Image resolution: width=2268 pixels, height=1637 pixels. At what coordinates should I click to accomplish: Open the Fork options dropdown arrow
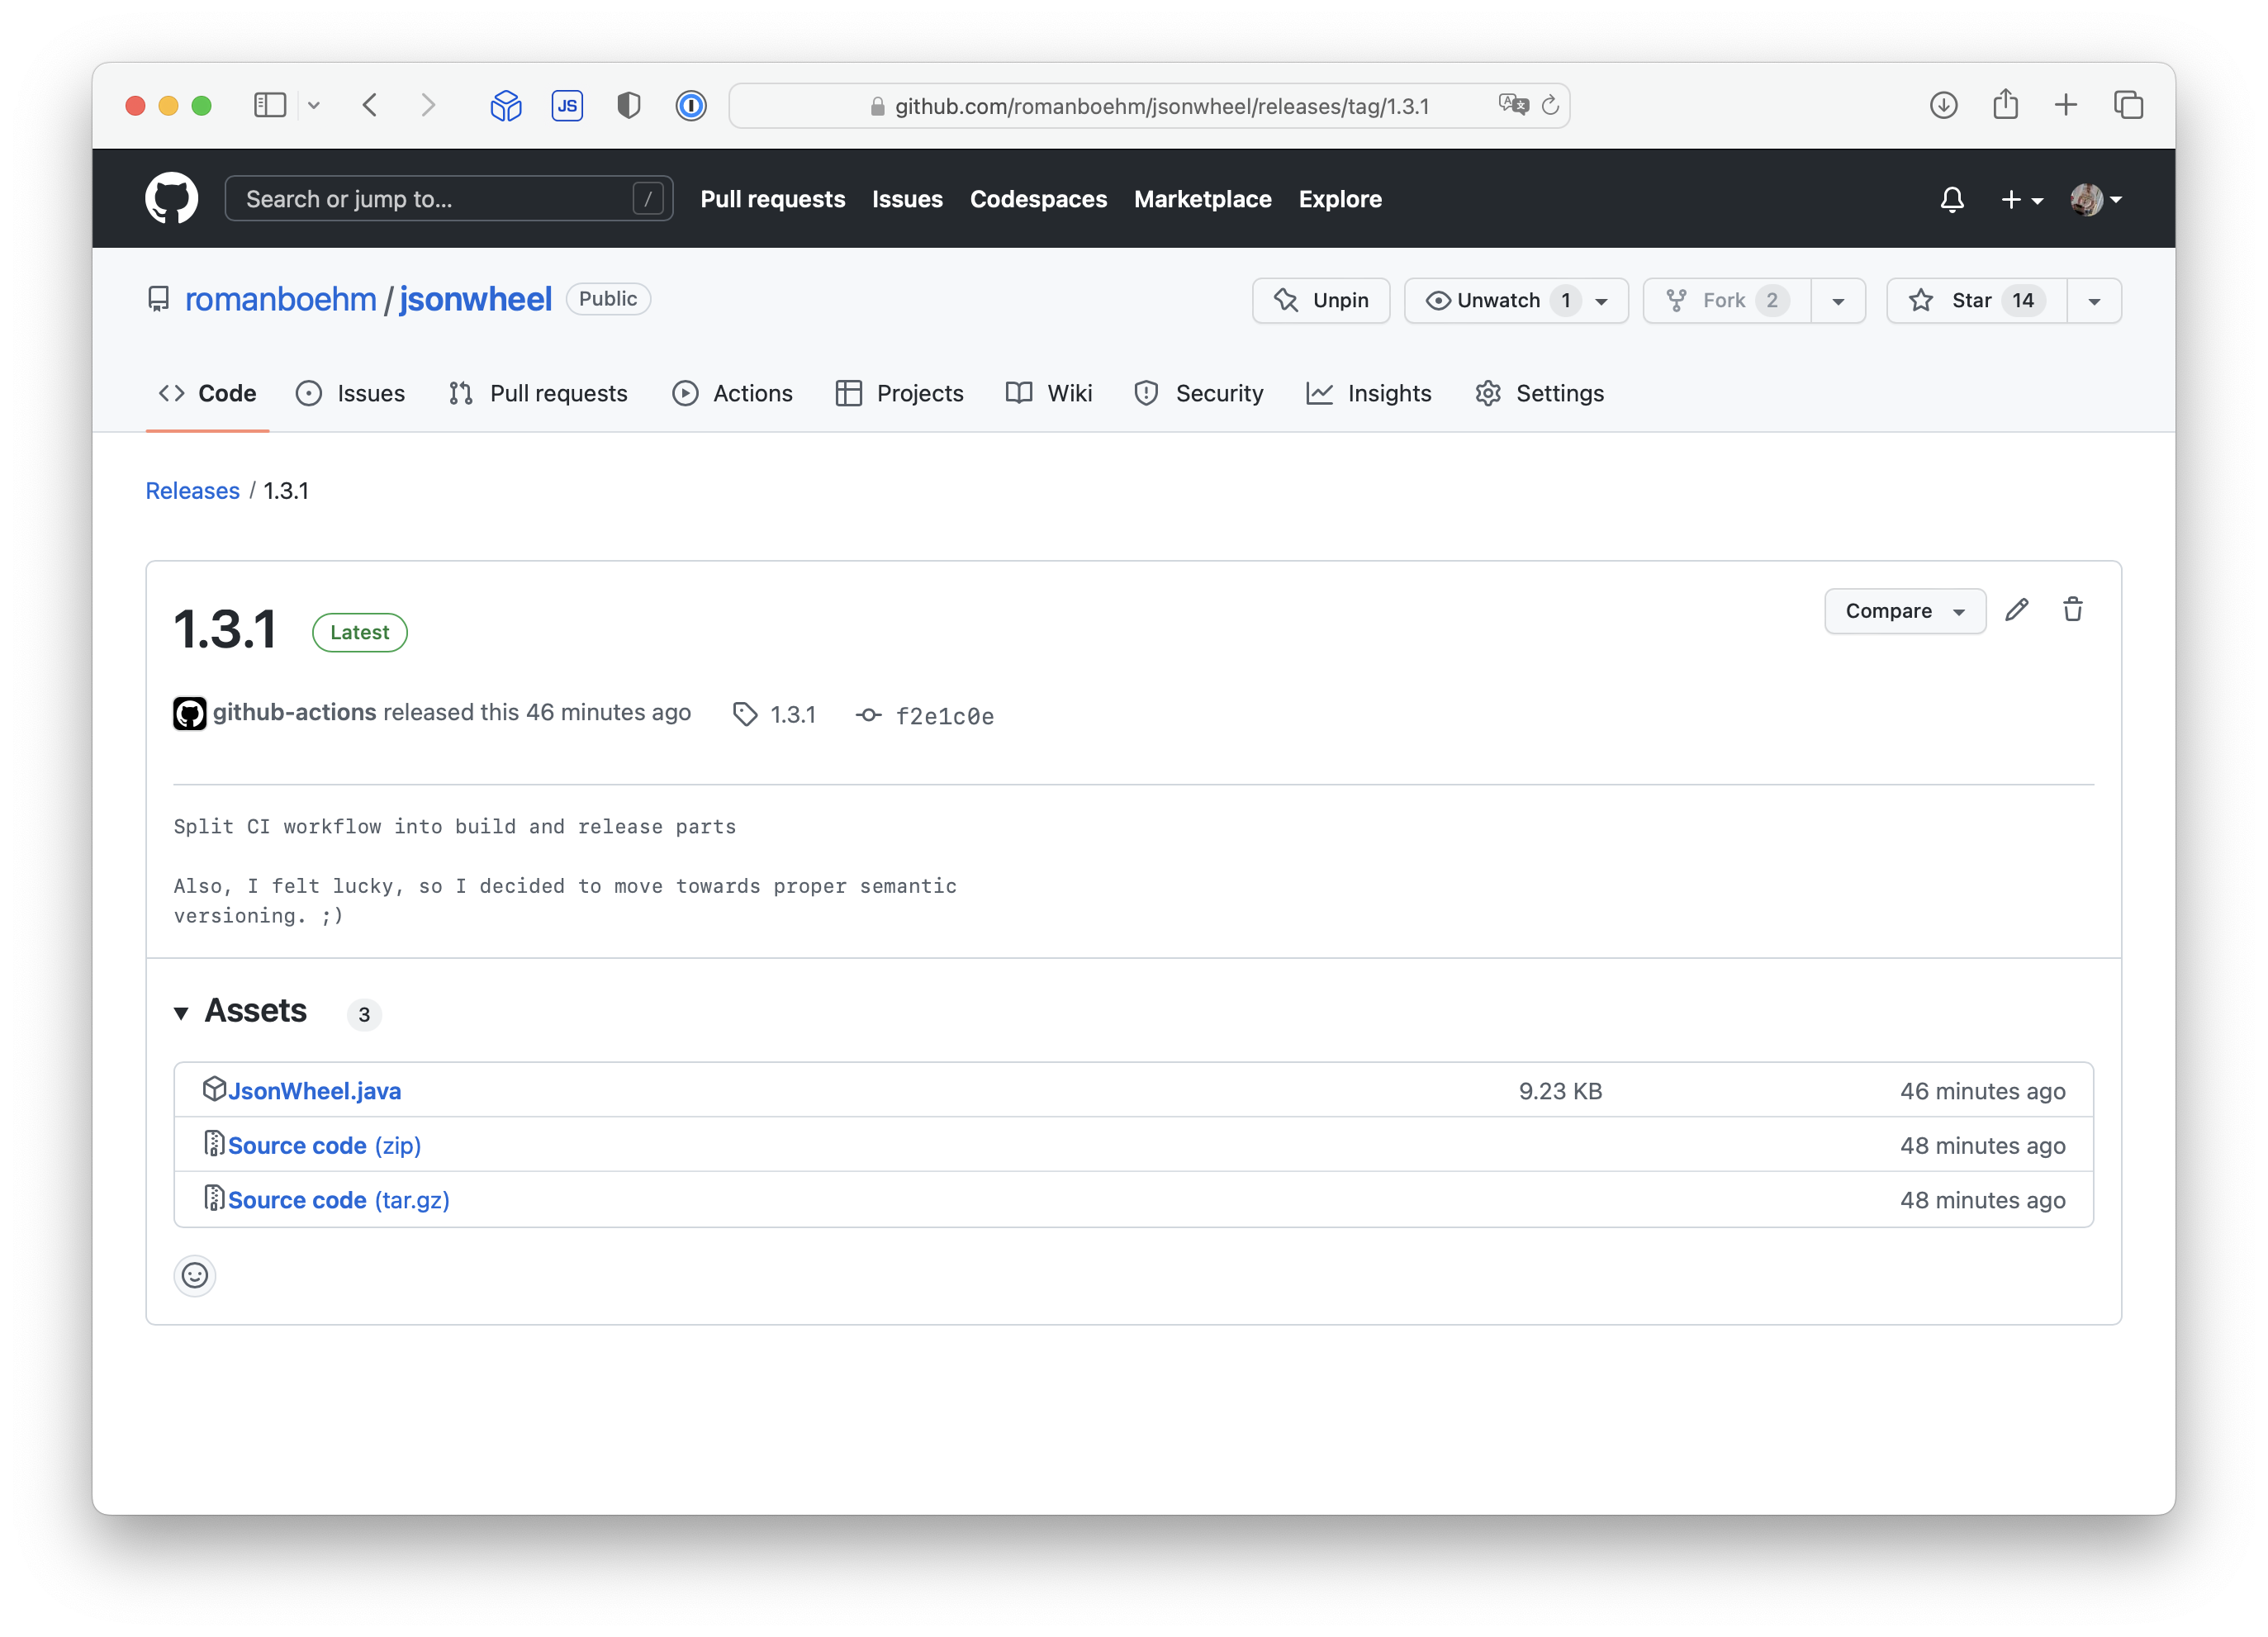tap(1839, 300)
